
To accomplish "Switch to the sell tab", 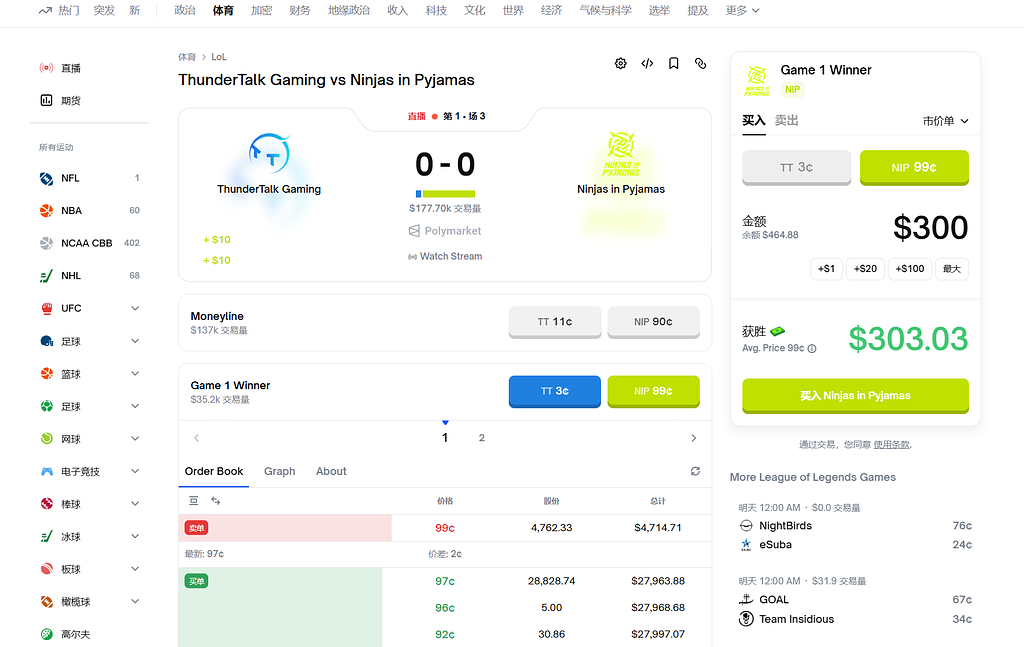I will pyautogui.click(x=787, y=120).
